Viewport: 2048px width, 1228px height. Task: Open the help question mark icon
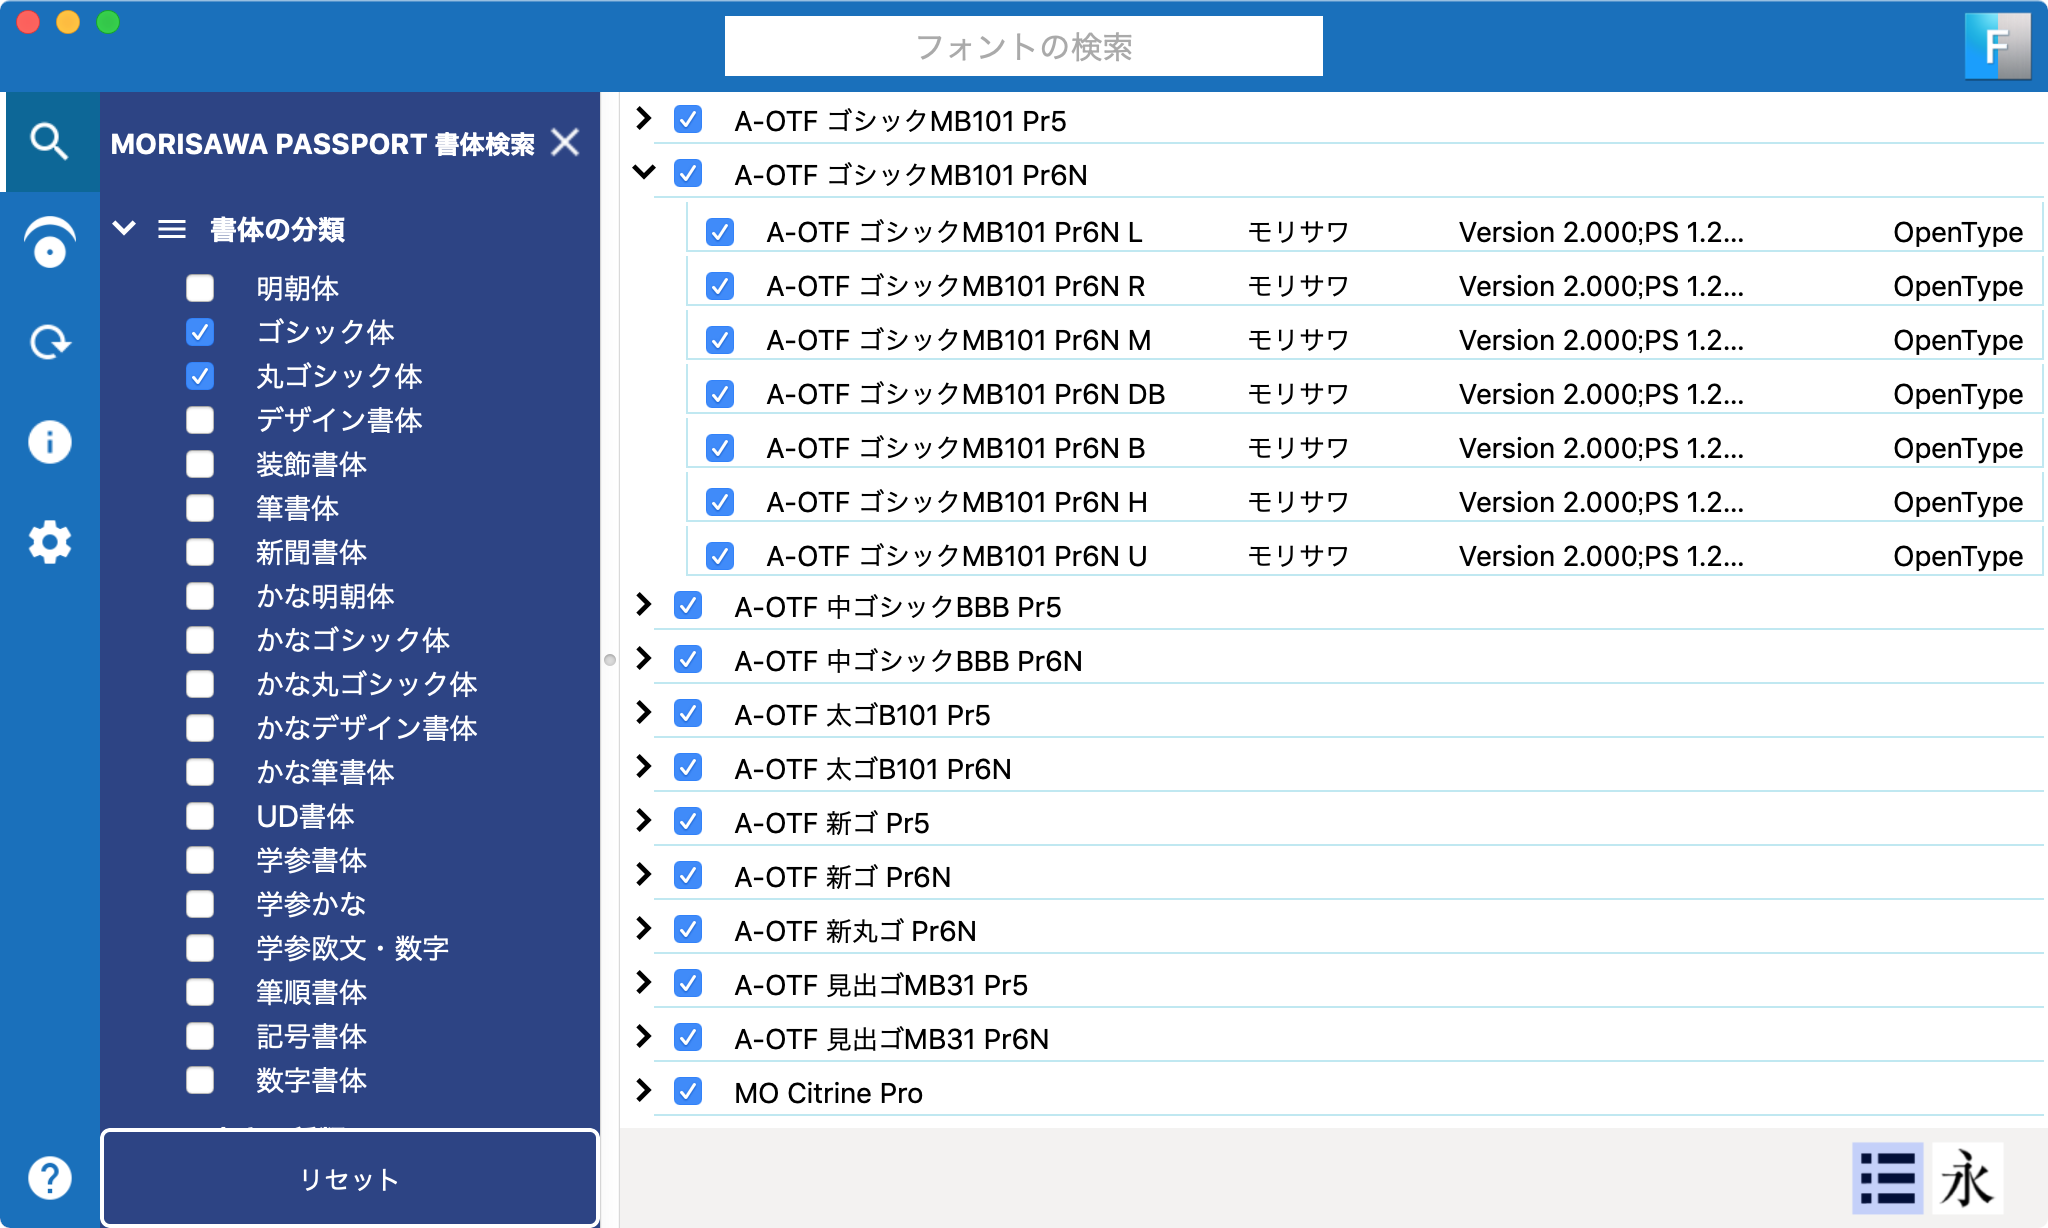point(49,1177)
